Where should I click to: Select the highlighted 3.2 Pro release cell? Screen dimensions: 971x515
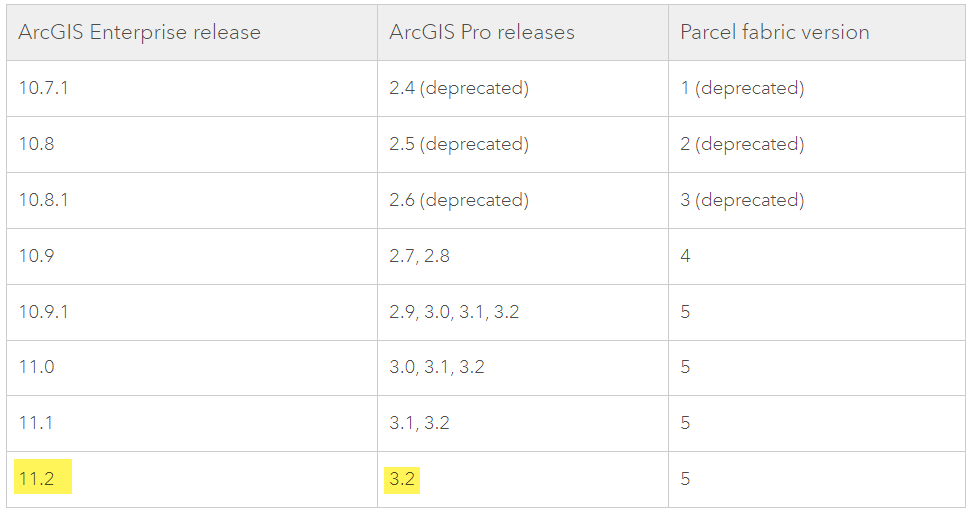(402, 479)
